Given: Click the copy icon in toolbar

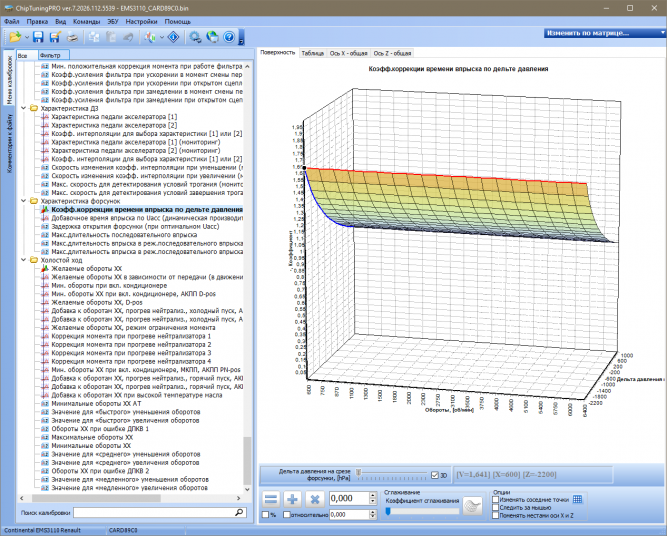Looking at the screenshot, I should tap(94, 37).
